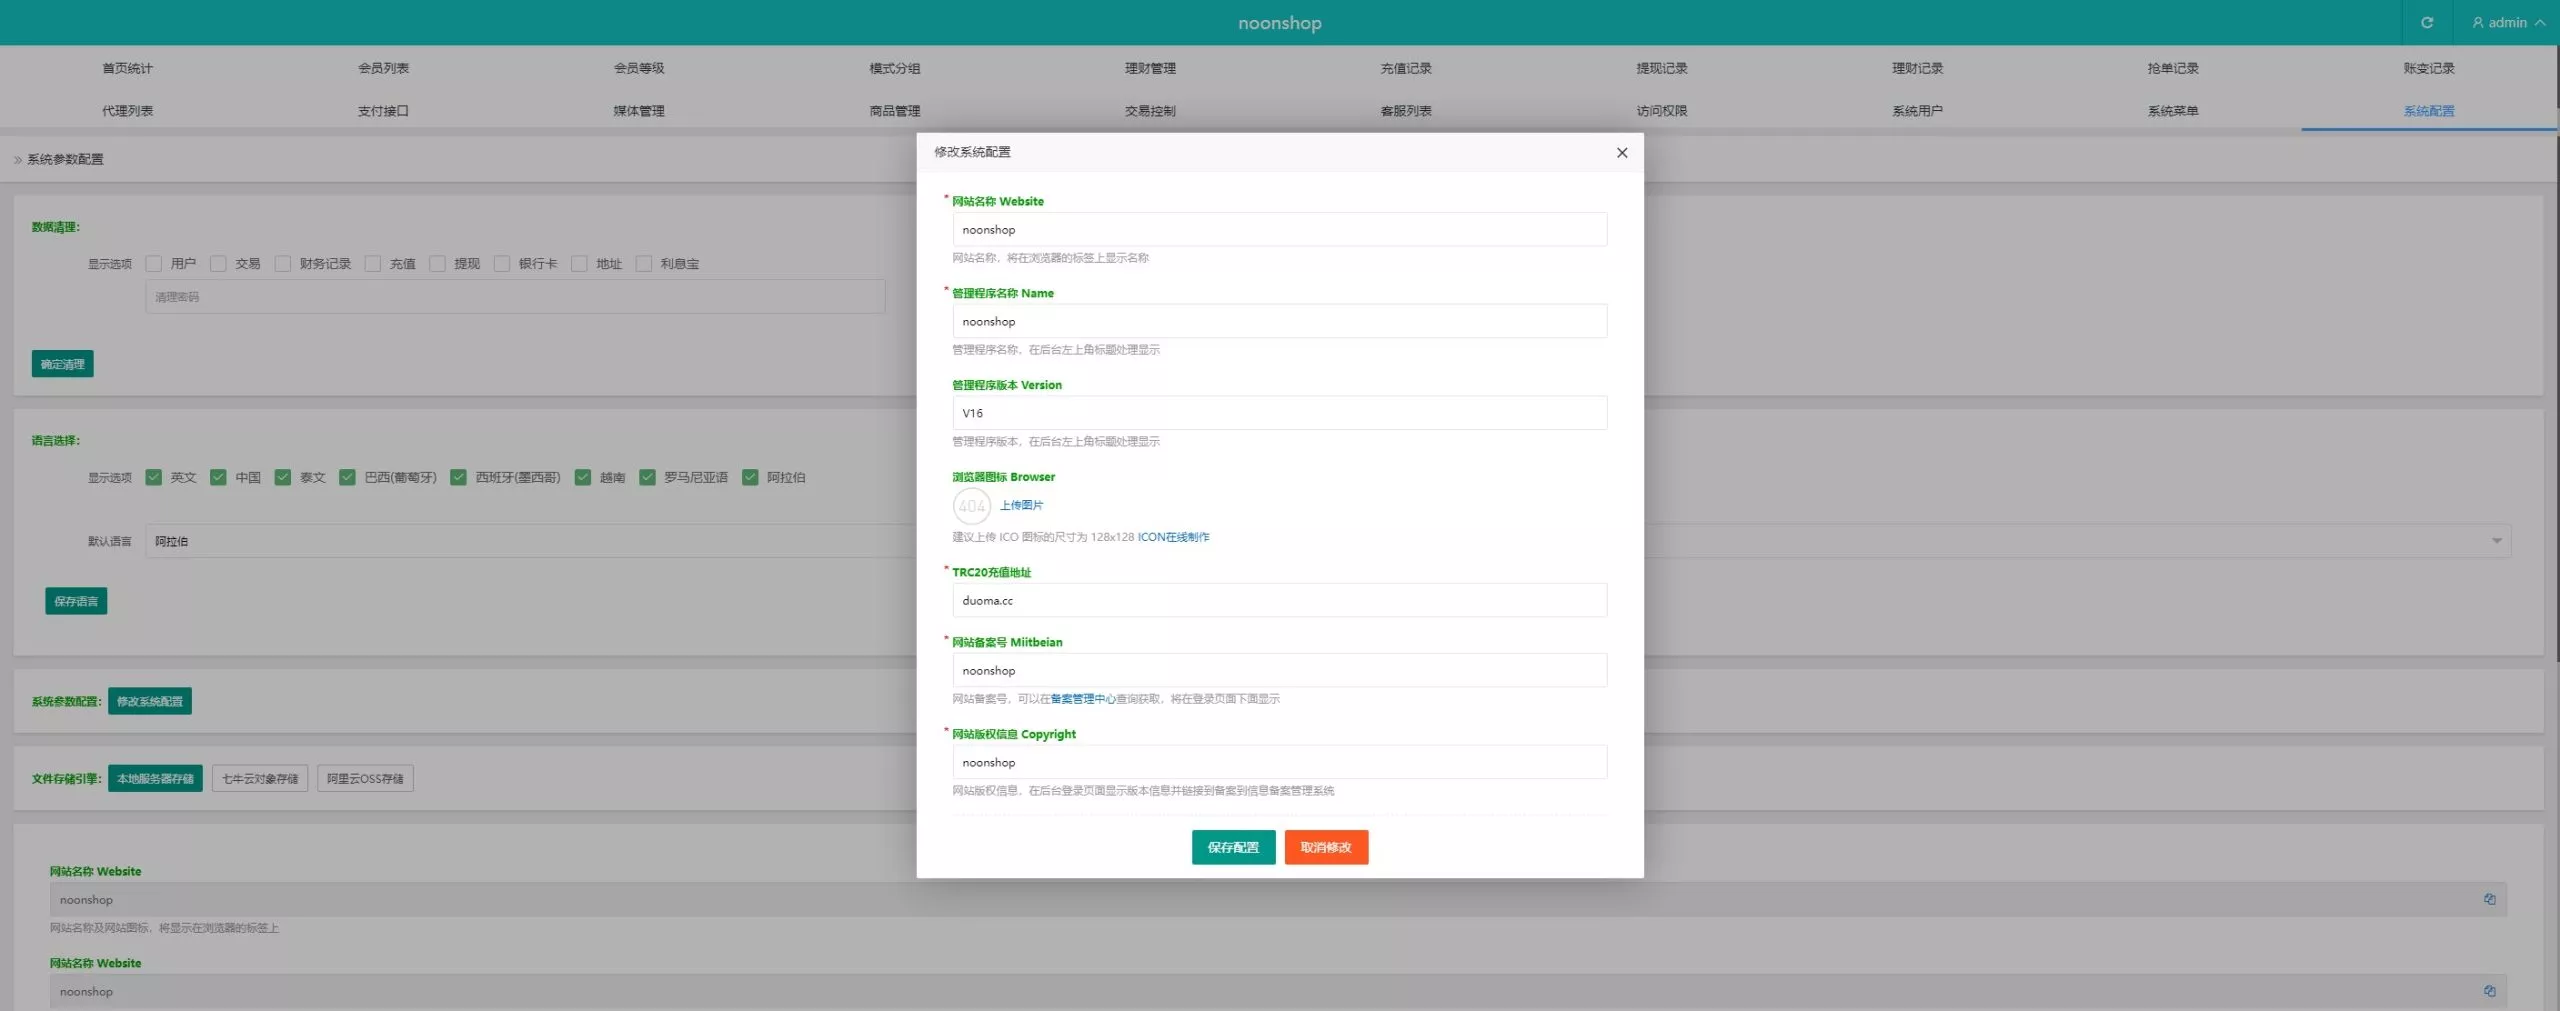2560x1011 pixels.
Task: Click copy icon on second Website row
Action: pos(2489,991)
